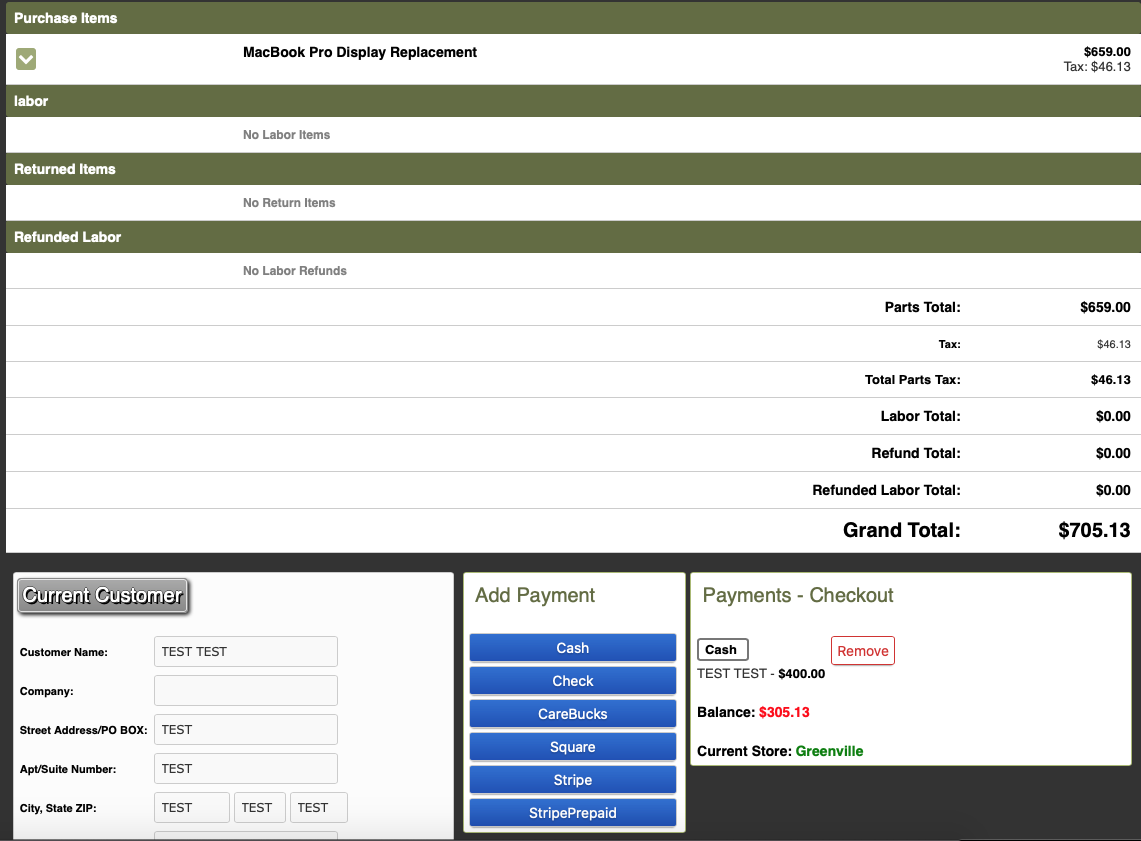
Task: Choose Square as payment method
Action: (x=572, y=747)
